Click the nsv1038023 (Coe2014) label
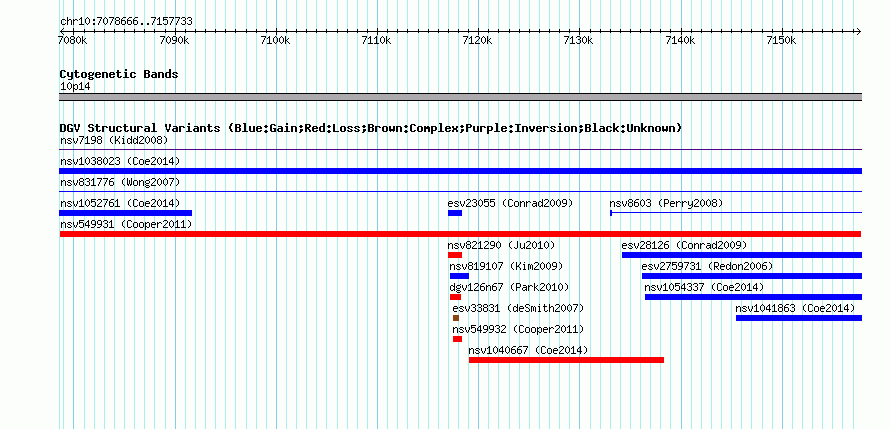 coord(120,161)
